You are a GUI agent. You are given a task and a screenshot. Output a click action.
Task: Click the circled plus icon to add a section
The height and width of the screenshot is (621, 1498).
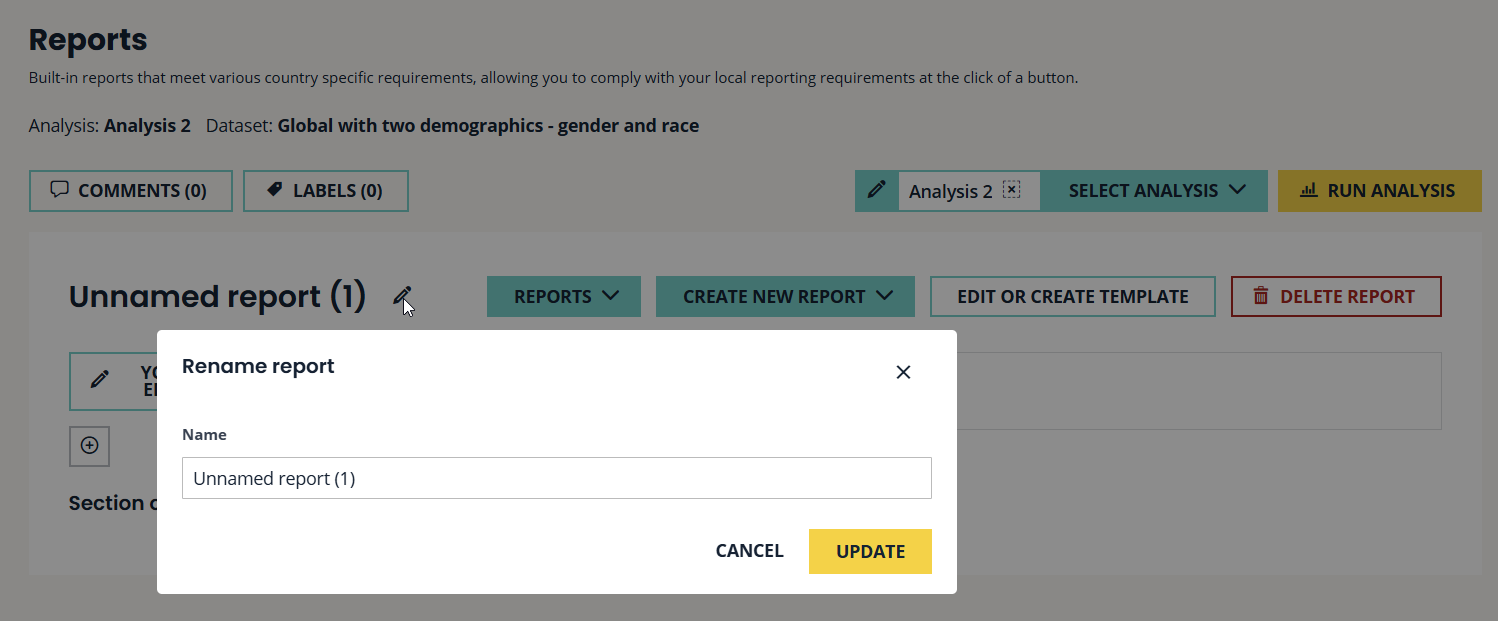click(89, 446)
